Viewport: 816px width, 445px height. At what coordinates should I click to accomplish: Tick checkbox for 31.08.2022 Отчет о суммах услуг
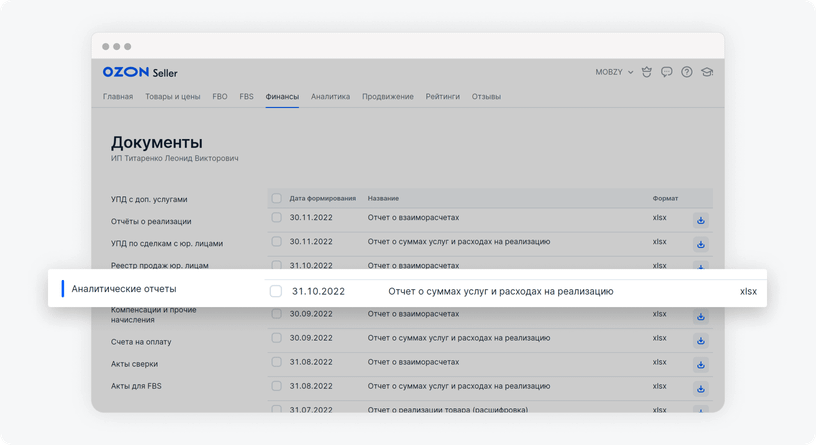[276, 386]
